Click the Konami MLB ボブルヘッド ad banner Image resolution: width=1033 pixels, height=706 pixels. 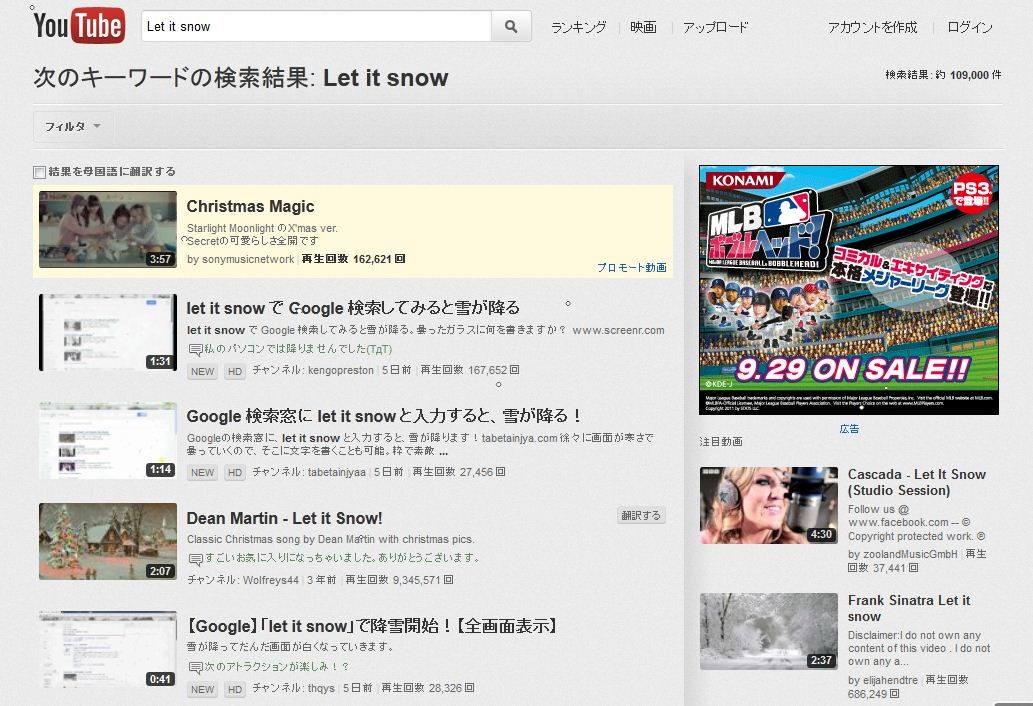pyautogui.click(x=849, y=290)
